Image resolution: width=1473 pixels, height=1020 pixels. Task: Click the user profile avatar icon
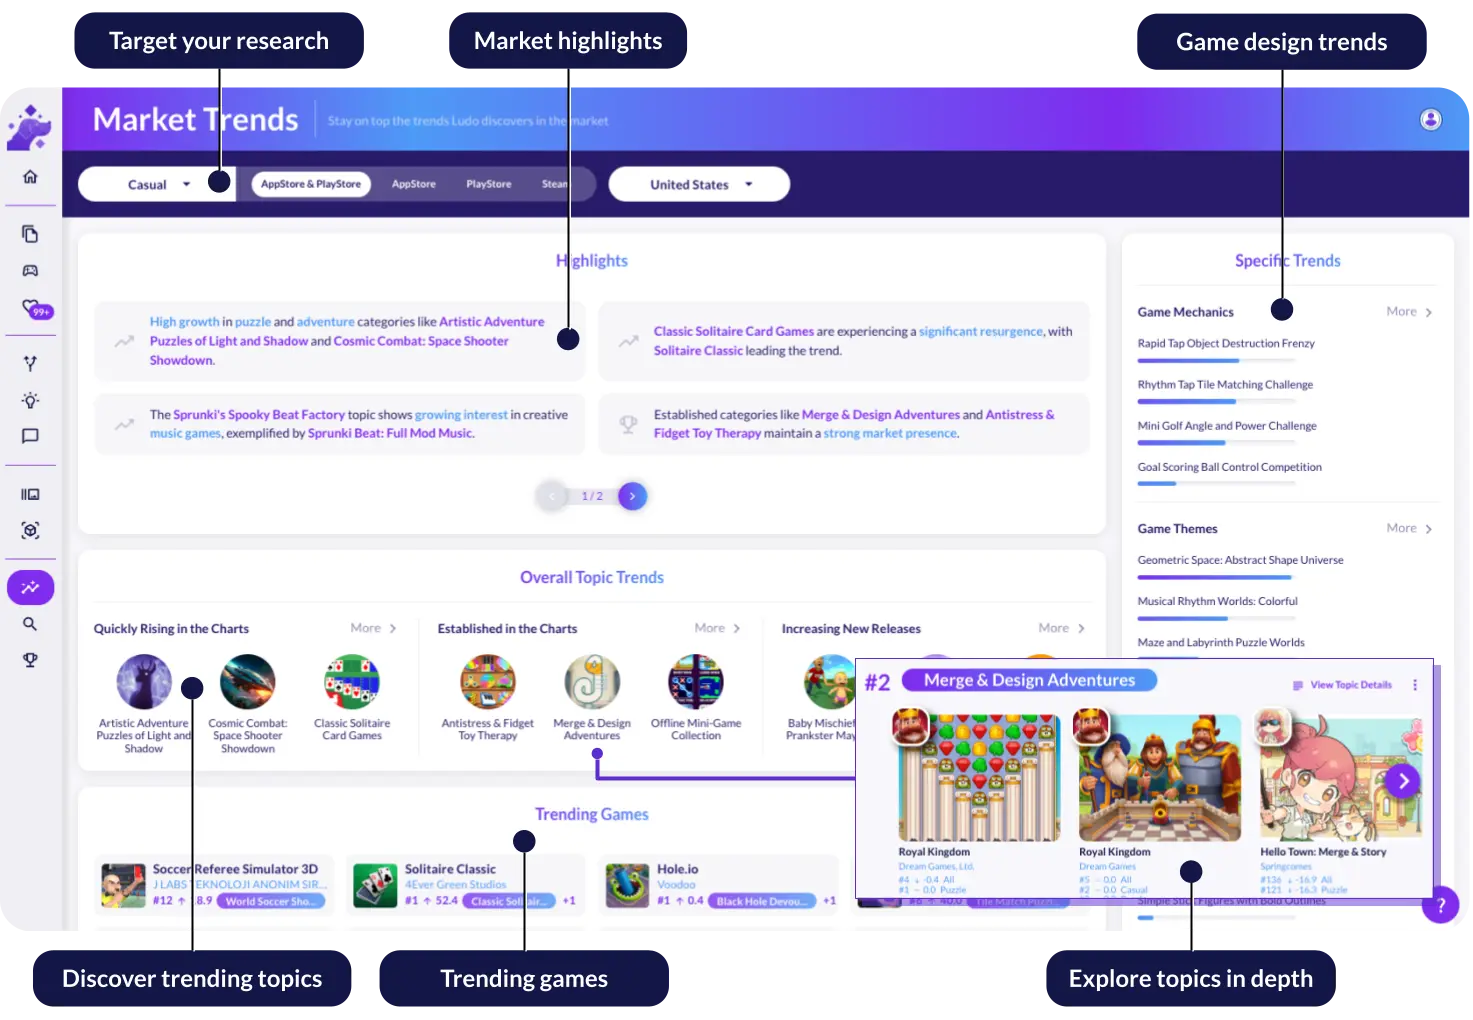tap(1430, 120)
